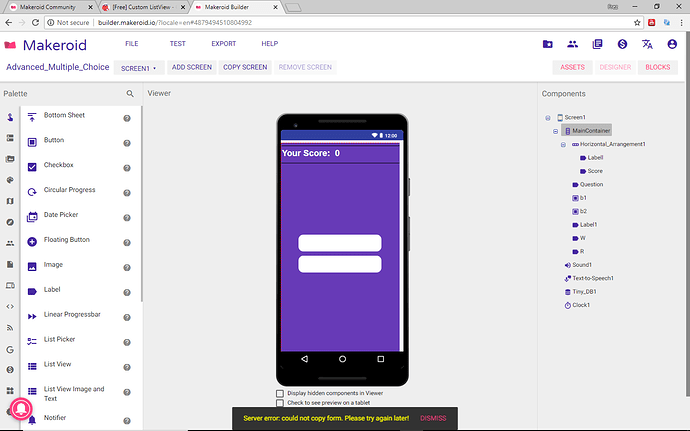Viewport: 690px width, 431px height.
Task: Show help for Button component
Action: [x=127, y=143]
